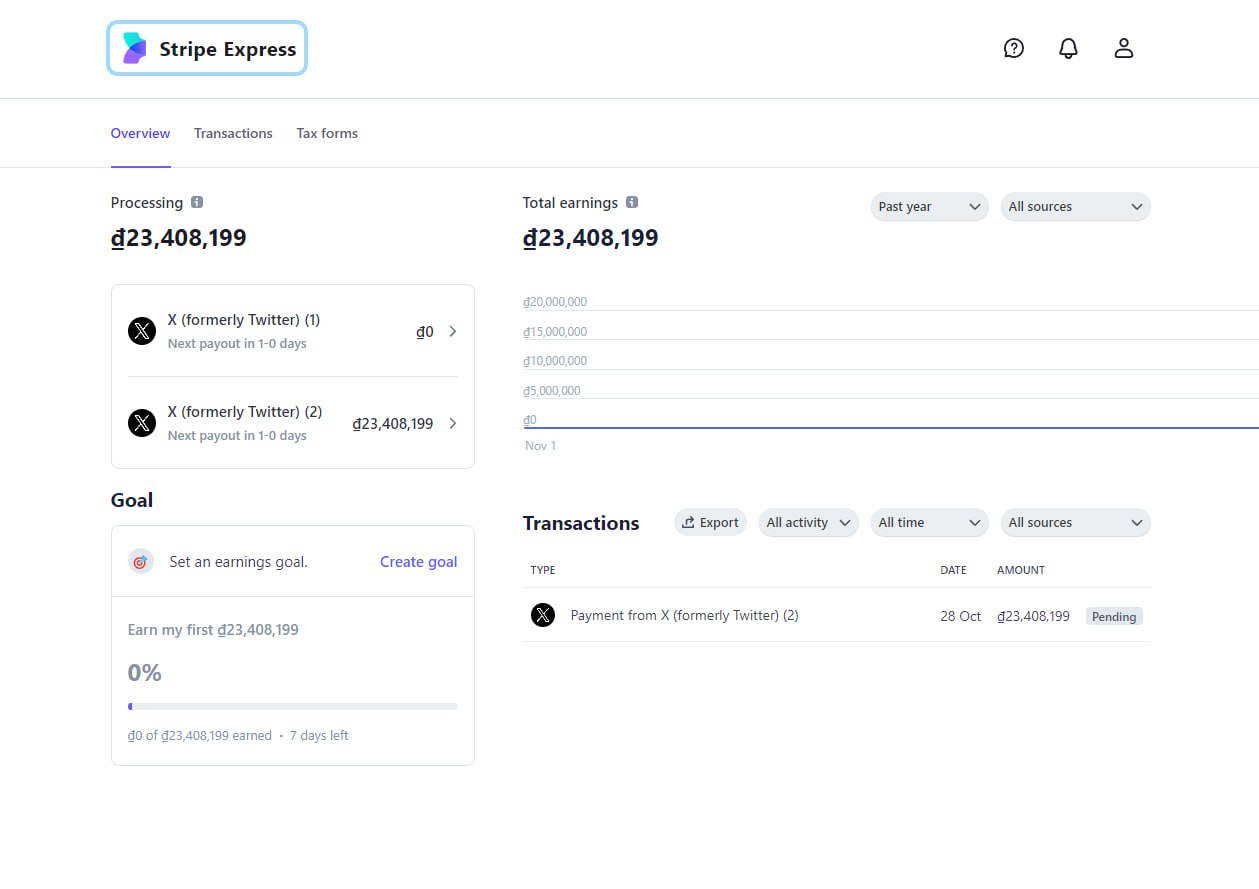Screen dimensions: 1259x889
Task: Switch to the Transactions tab
Action: click(x=233, y=133)
